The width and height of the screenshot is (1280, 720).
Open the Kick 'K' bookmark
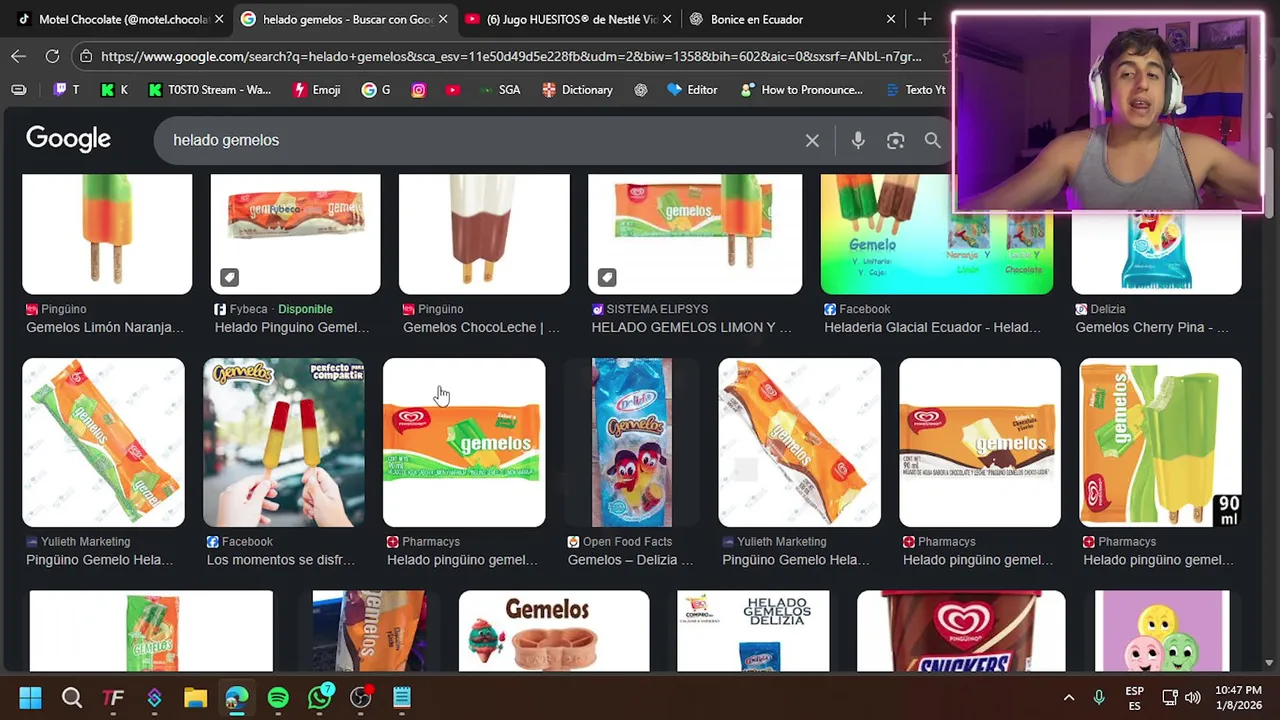(x=114, y=90)
